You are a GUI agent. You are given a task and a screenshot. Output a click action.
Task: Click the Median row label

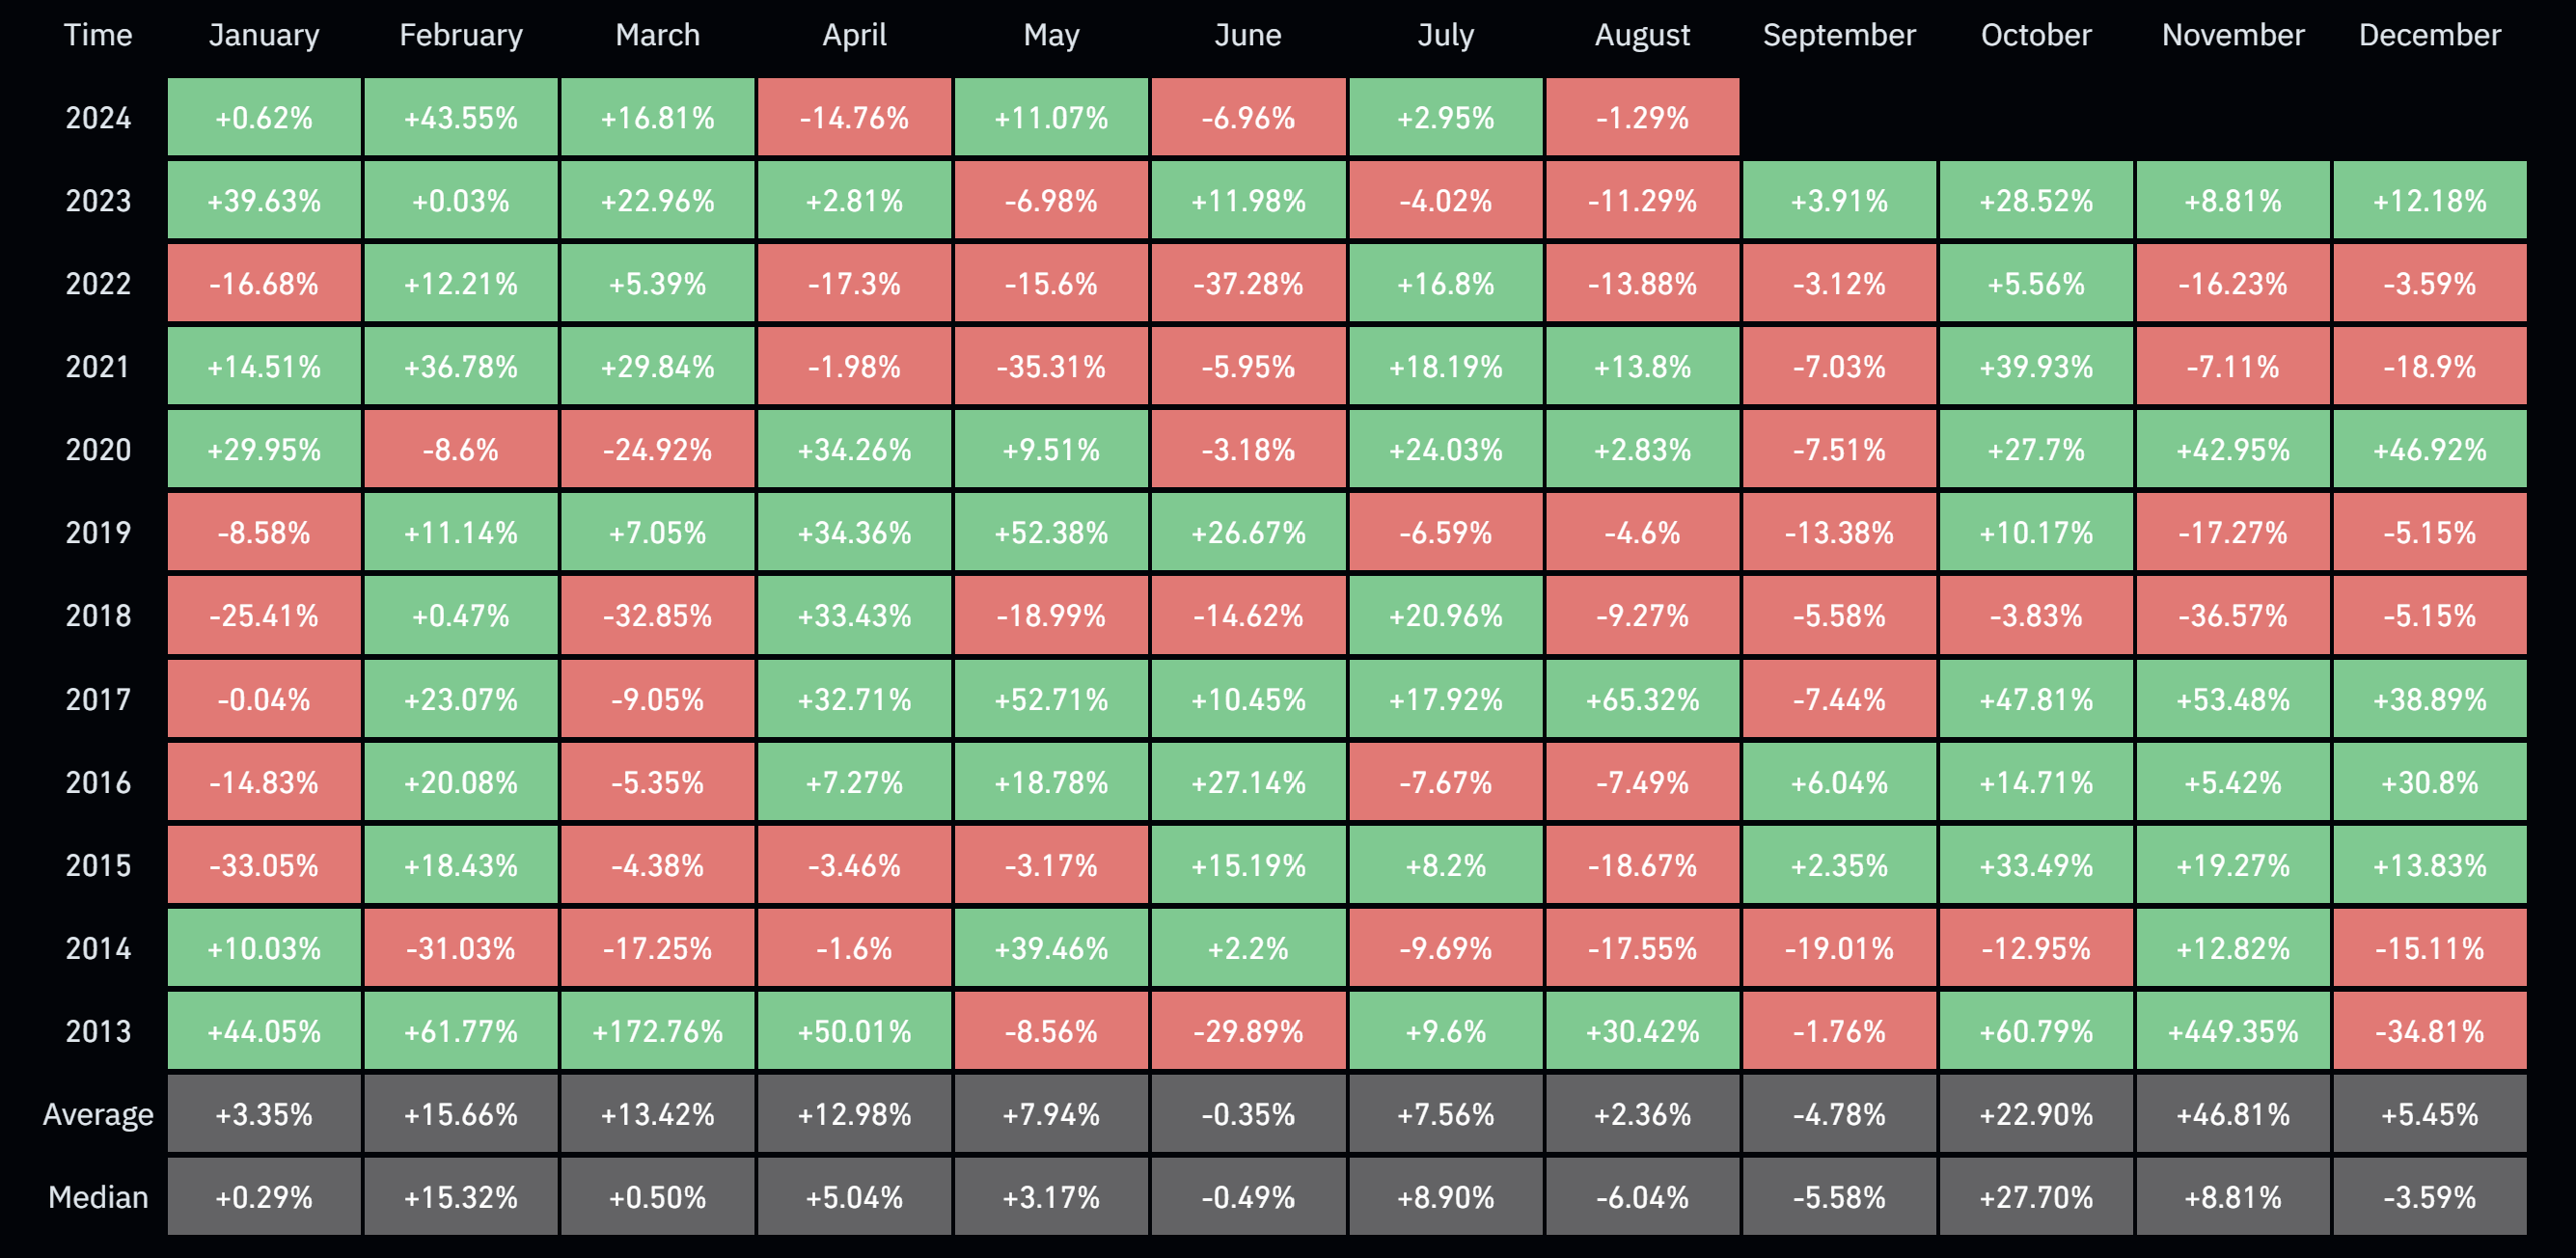click(x=98, y=1197)
